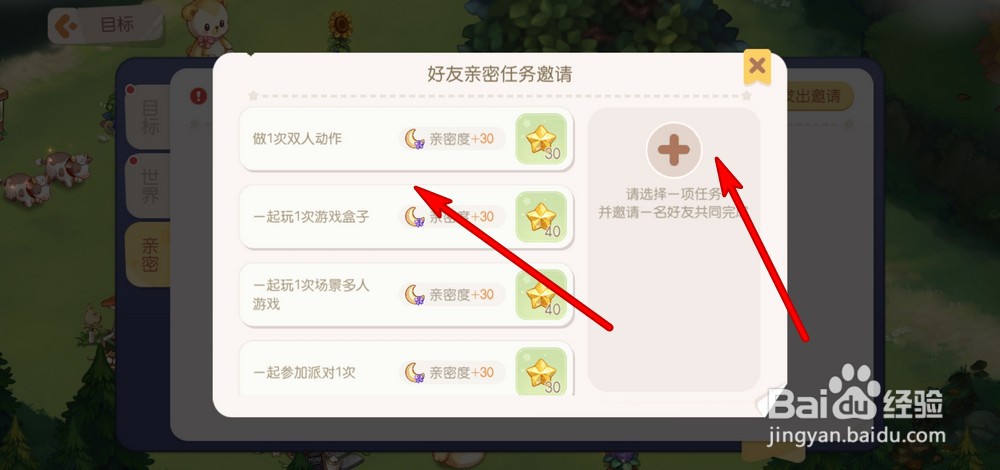Switch to the 亲密 side tab
Screen dimensions: 1000x470
pyautogui.click(x=149, y=254)
